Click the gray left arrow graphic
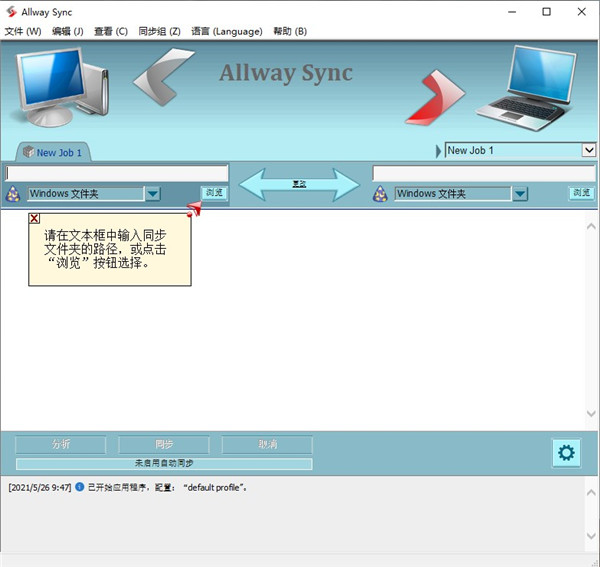 pos(166,88)
